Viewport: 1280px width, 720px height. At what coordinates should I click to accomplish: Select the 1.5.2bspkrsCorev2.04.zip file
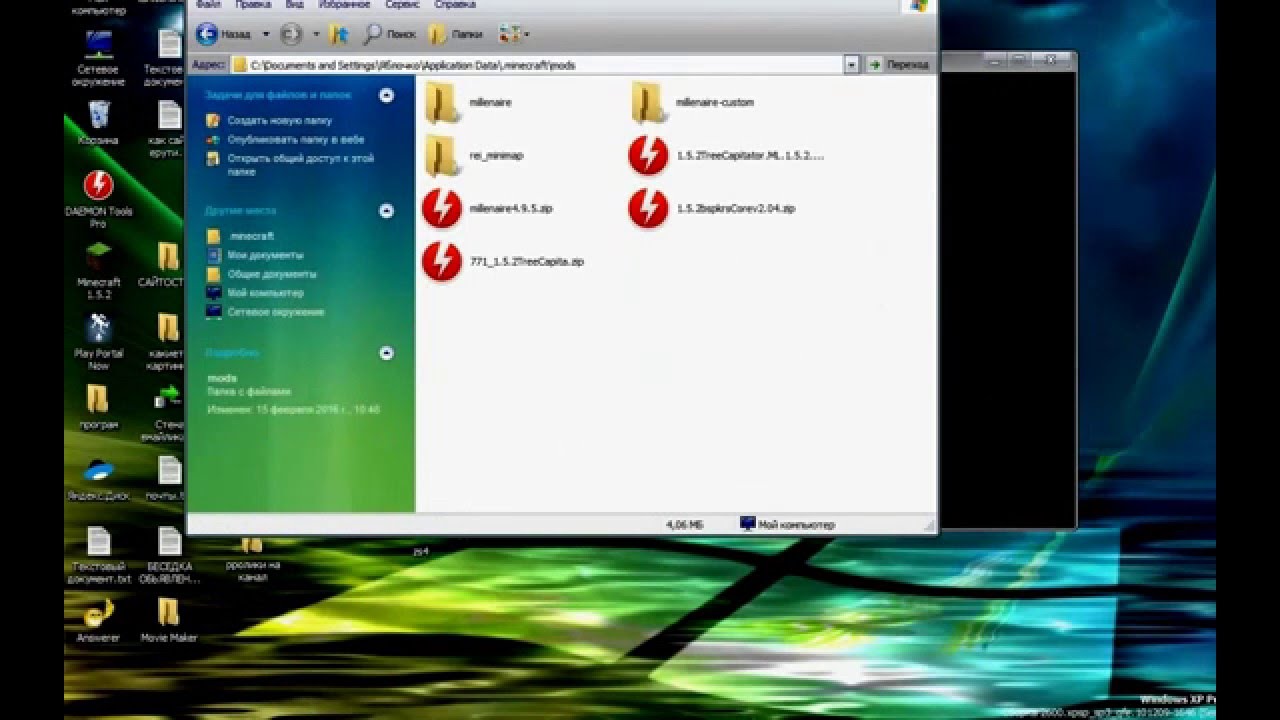pos(712,209)
